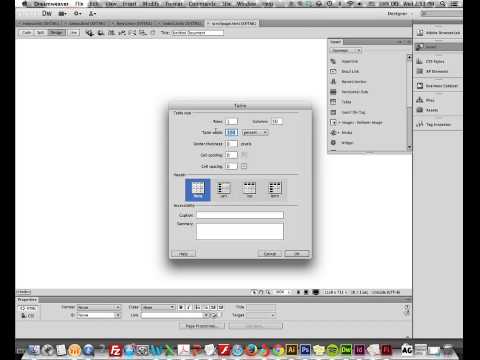Select the None header option in Table dialog
The height and width of the screenshot is (360, 480).
coord(198,190)
